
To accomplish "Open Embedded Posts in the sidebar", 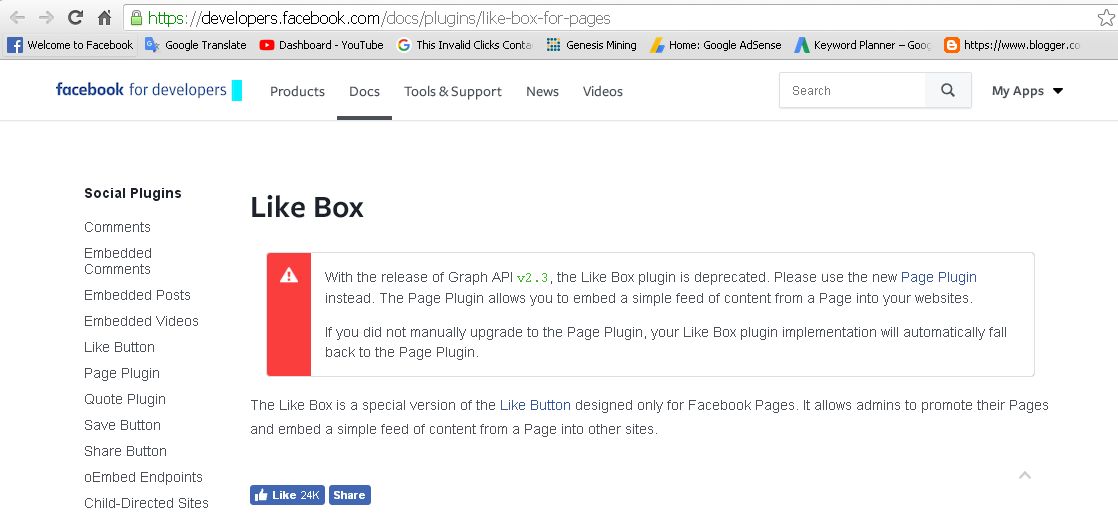I will (138, 295).
